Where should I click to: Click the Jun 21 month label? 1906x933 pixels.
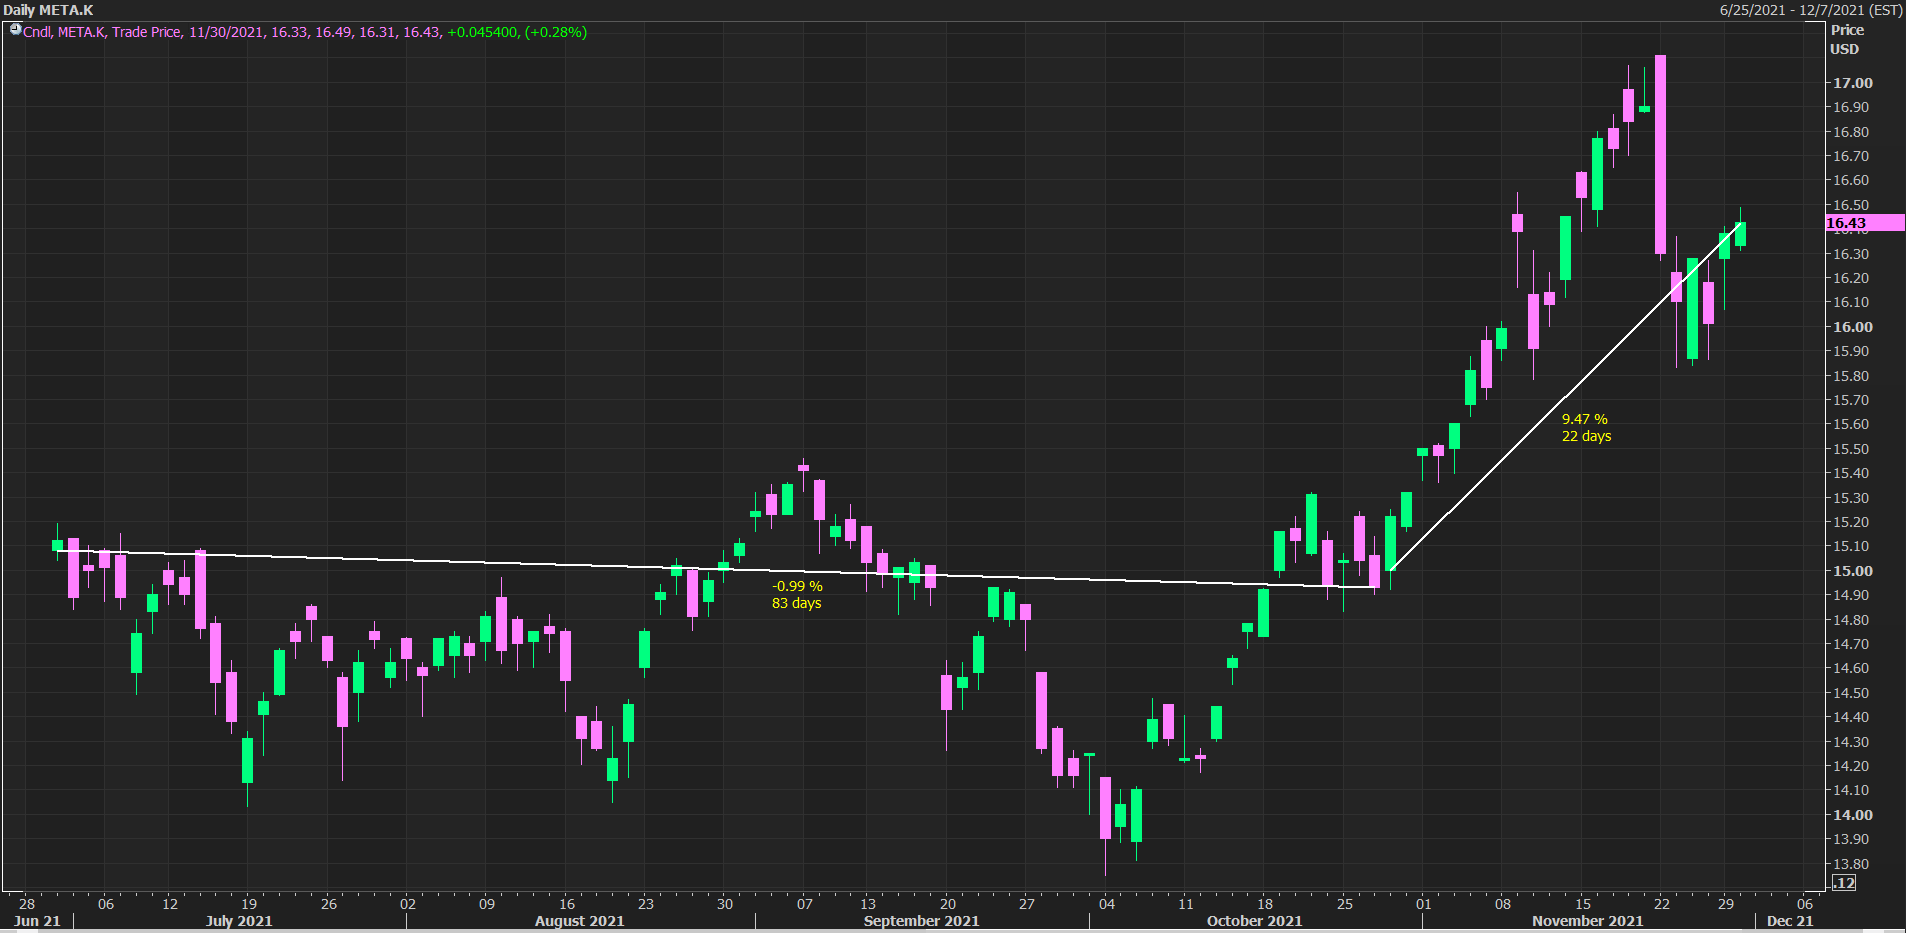coord(38,921)
